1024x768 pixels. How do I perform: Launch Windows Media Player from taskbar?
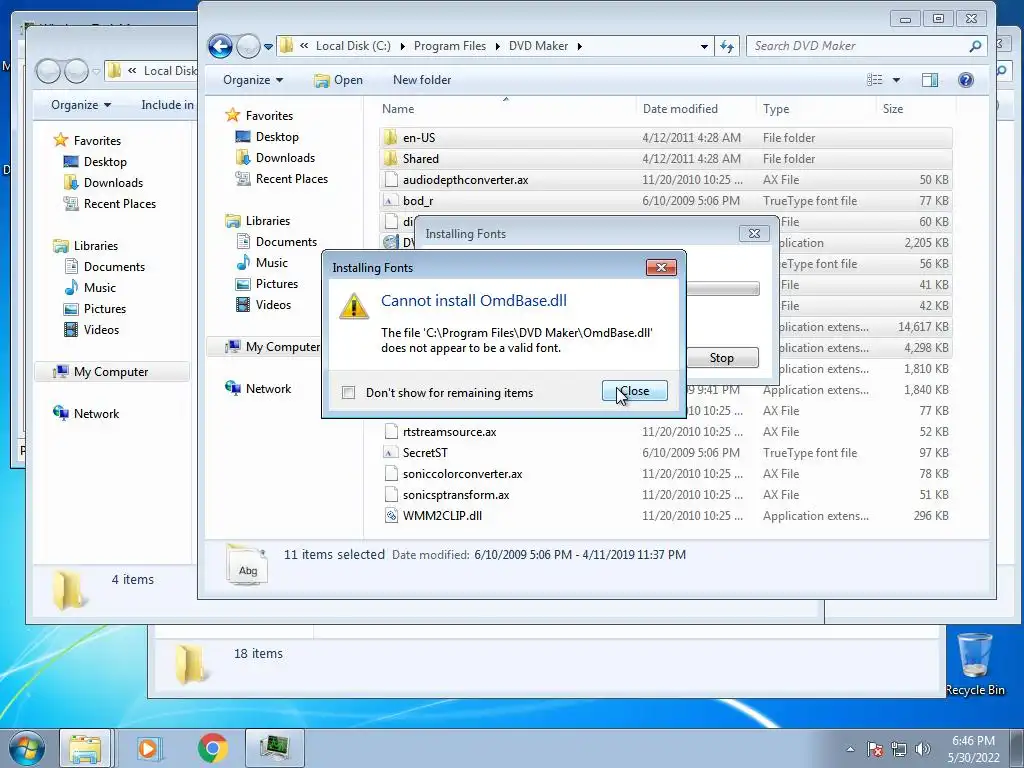[x=148, y=748]
